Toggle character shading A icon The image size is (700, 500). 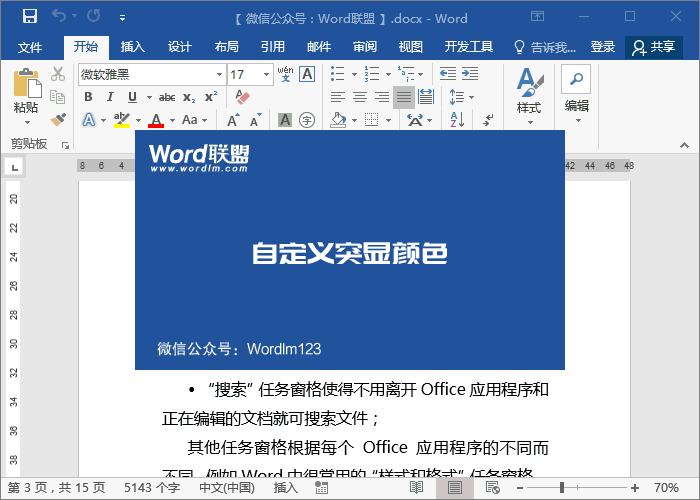coord(285,120)
